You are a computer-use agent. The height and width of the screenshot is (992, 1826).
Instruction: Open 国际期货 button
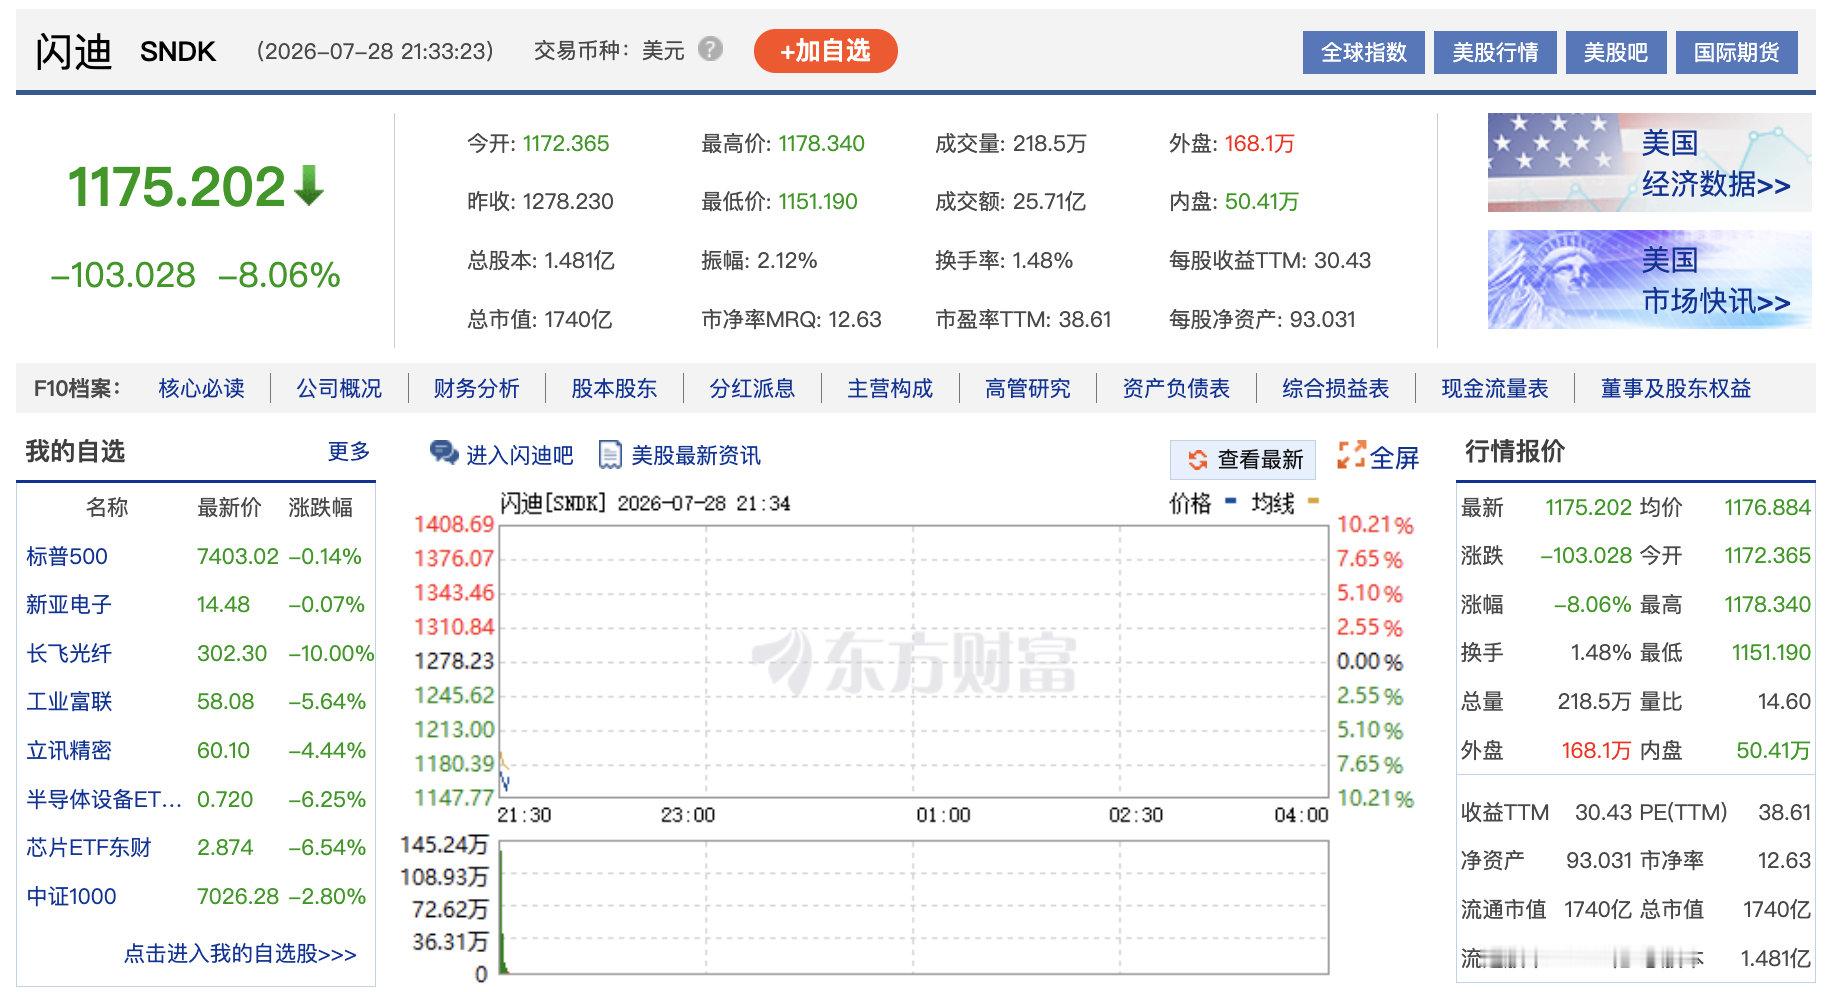click(1736, 52)
